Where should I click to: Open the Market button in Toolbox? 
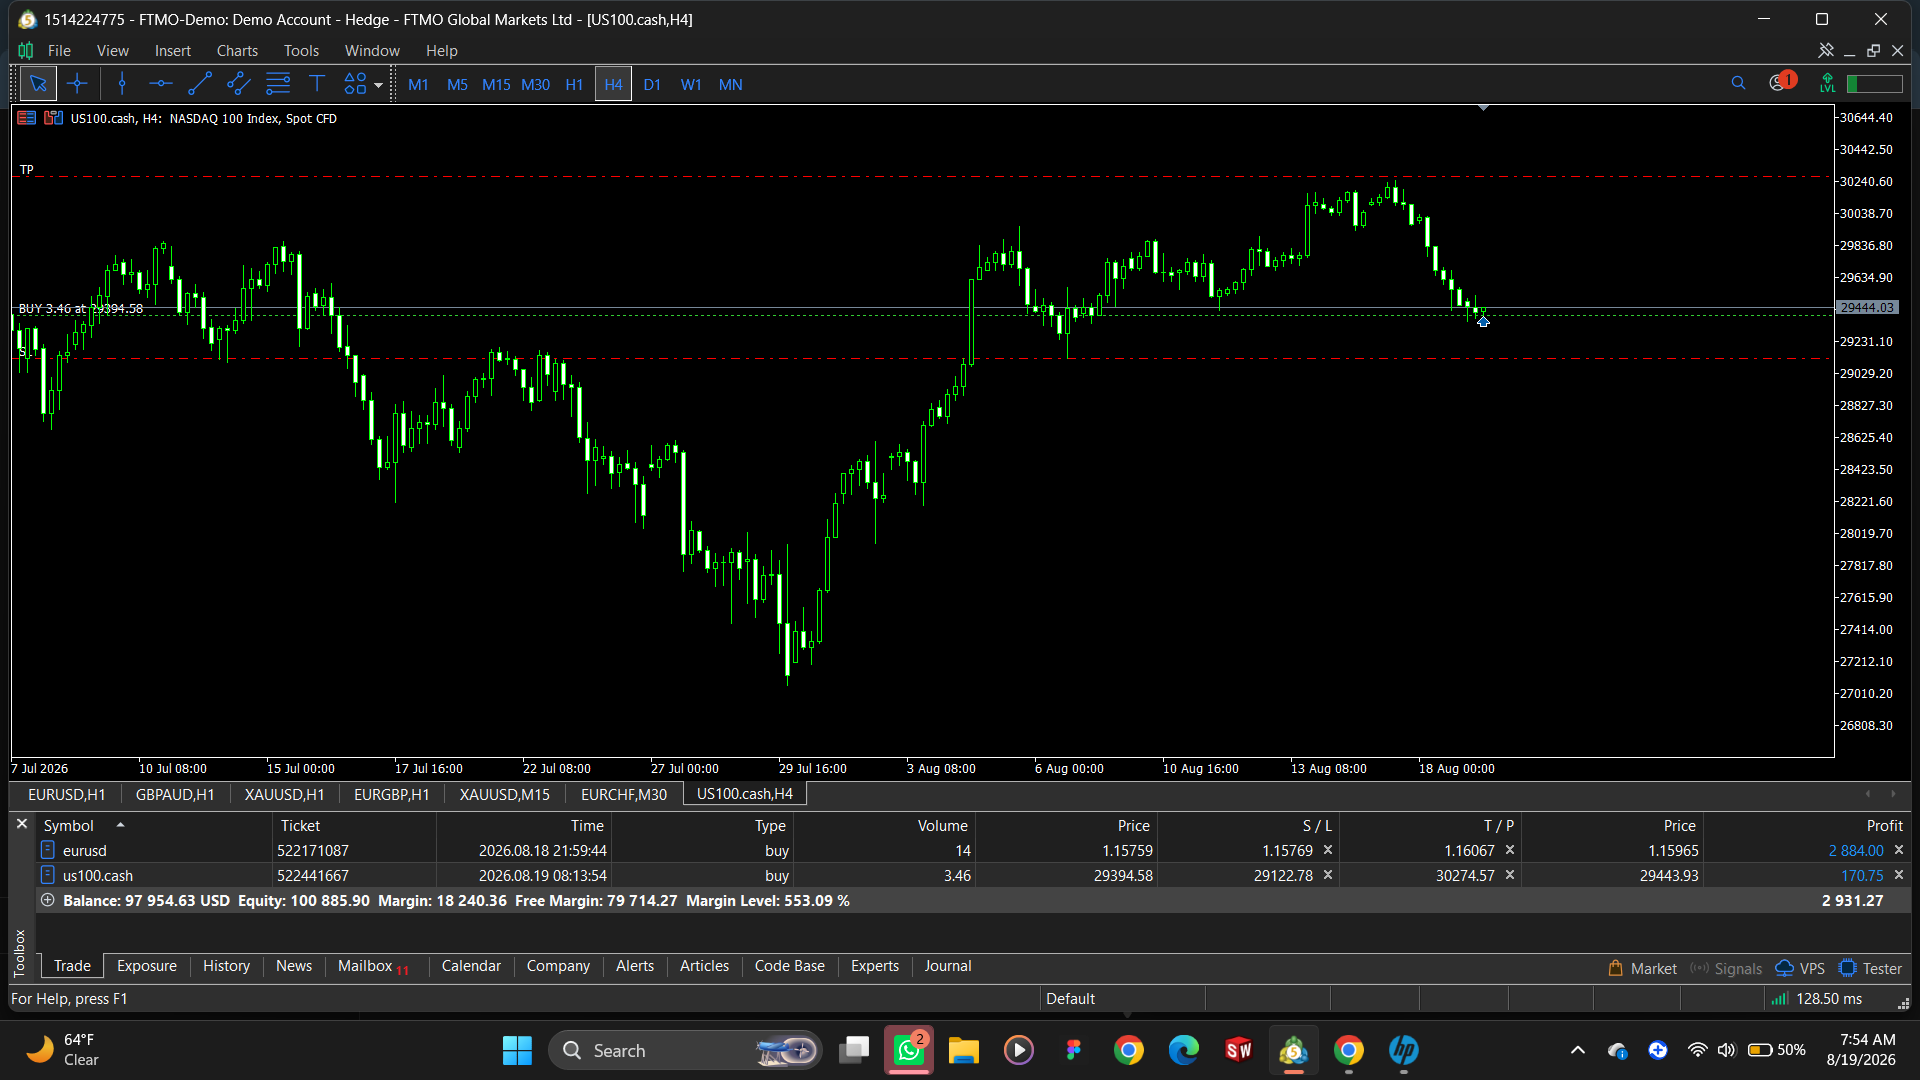tap(1641, 968)
